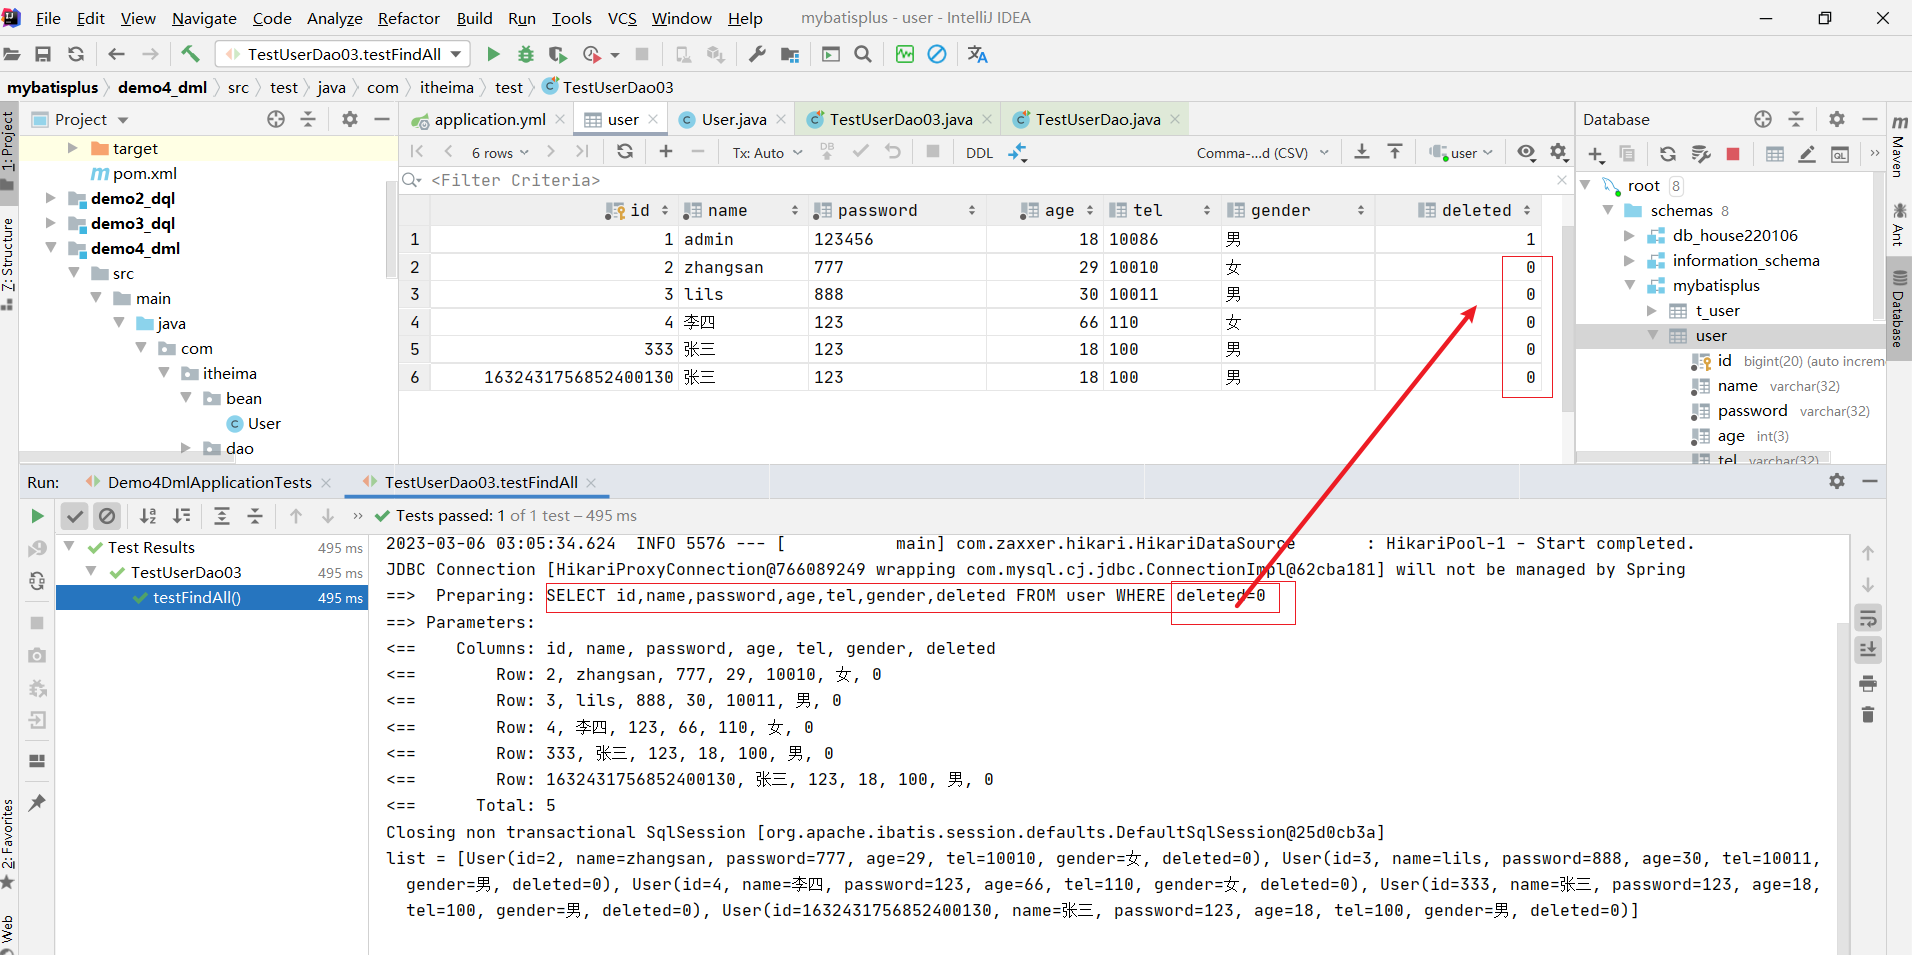Open the table editor icon in Database toolbar

click(1775, 153)
